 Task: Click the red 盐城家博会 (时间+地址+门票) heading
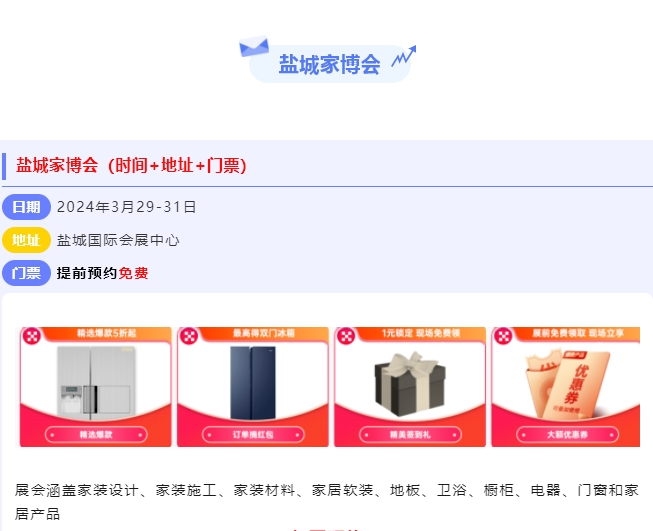tap(131, 165)
